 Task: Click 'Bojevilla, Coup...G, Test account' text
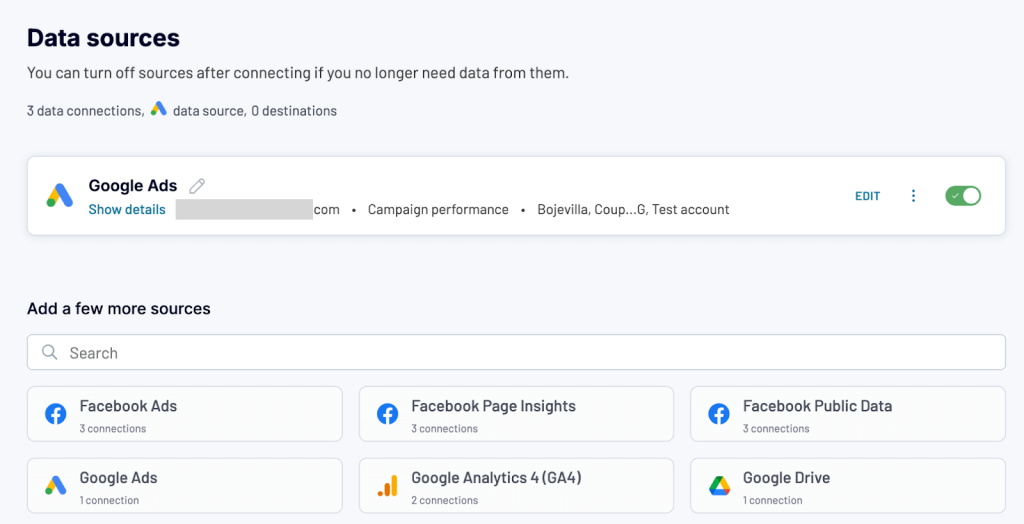point(633,210)
